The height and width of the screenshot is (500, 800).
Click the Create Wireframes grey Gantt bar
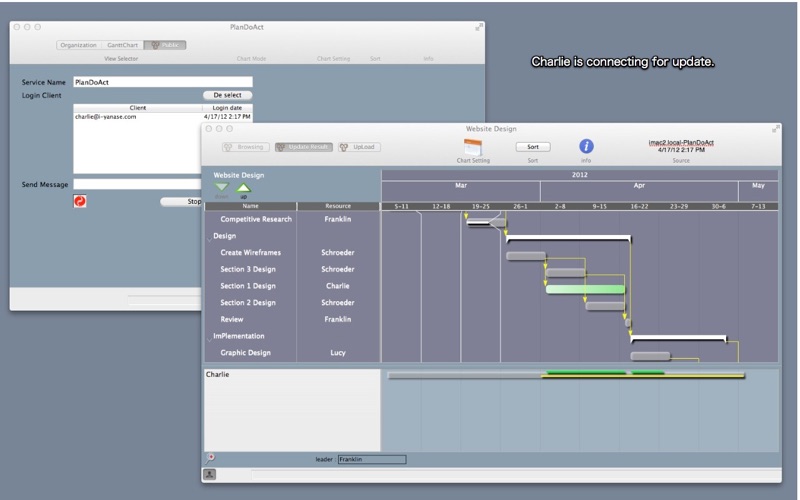pos(526,256)
